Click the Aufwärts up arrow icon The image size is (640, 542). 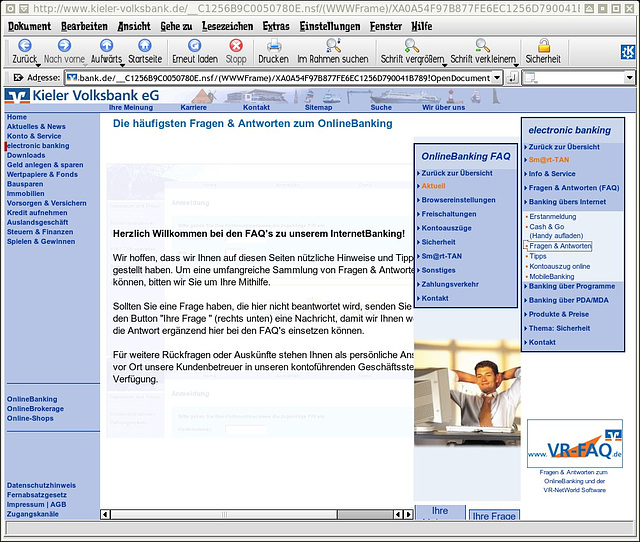tap(106, 46)
